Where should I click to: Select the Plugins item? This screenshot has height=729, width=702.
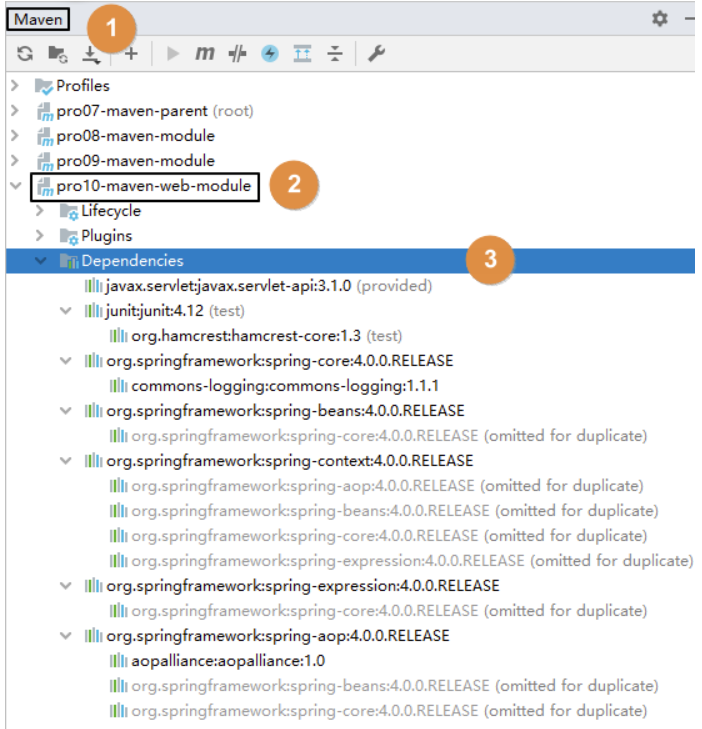coord(106,236)
